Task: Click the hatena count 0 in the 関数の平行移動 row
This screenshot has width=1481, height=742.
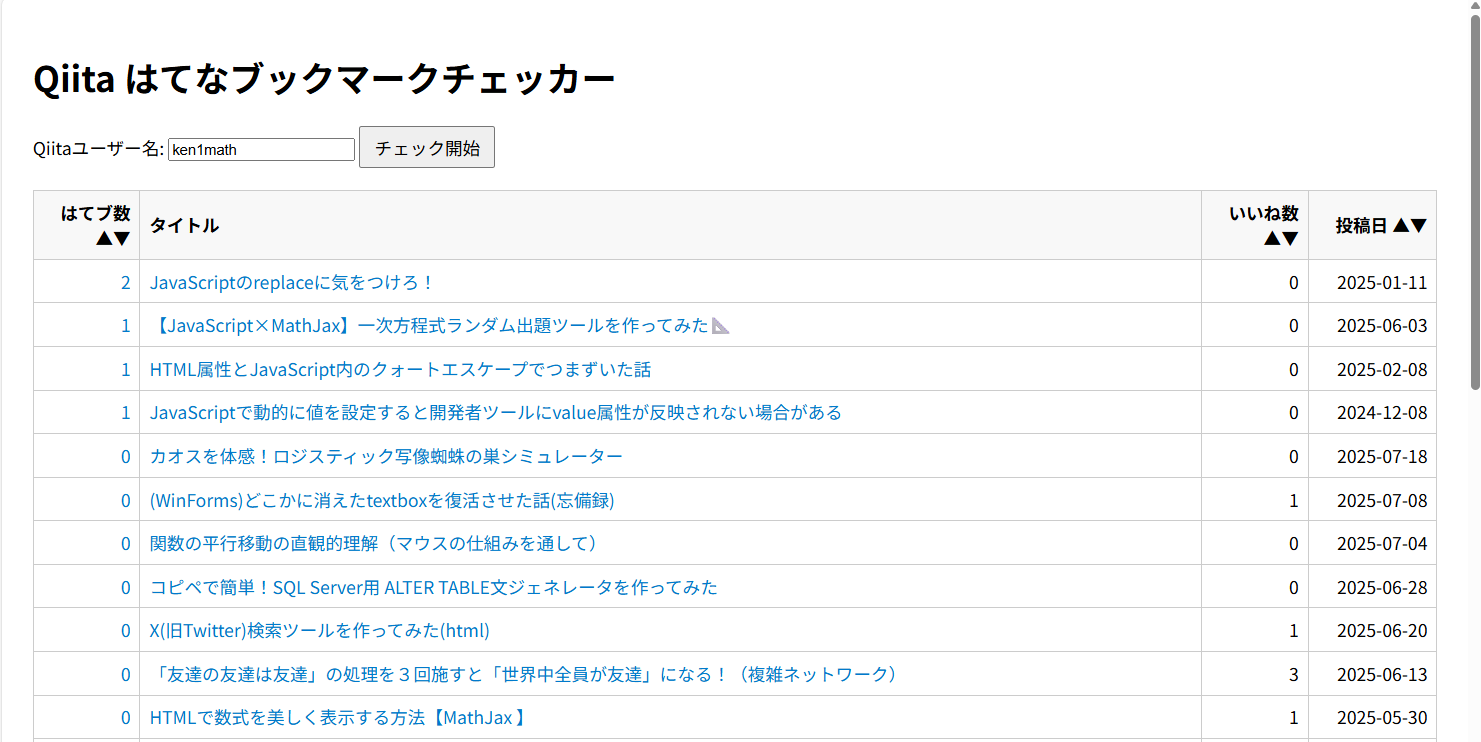Action: tap(126, 544)
